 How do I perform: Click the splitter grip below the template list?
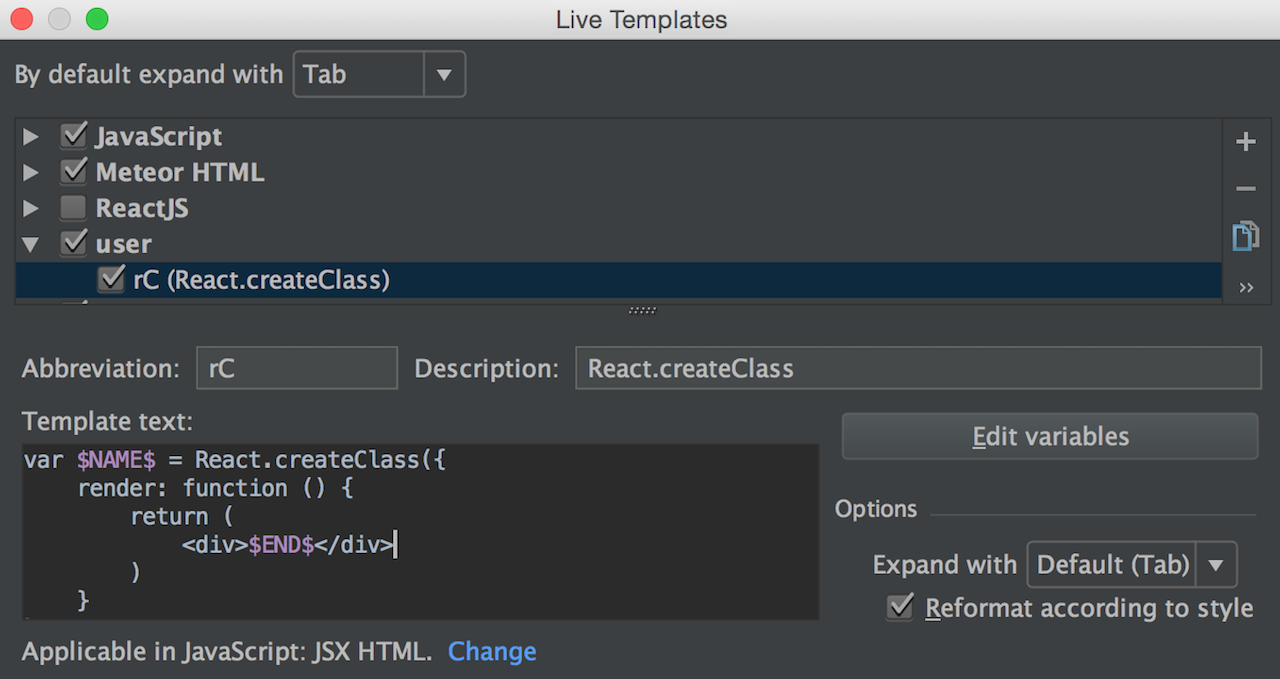(642, 310)
